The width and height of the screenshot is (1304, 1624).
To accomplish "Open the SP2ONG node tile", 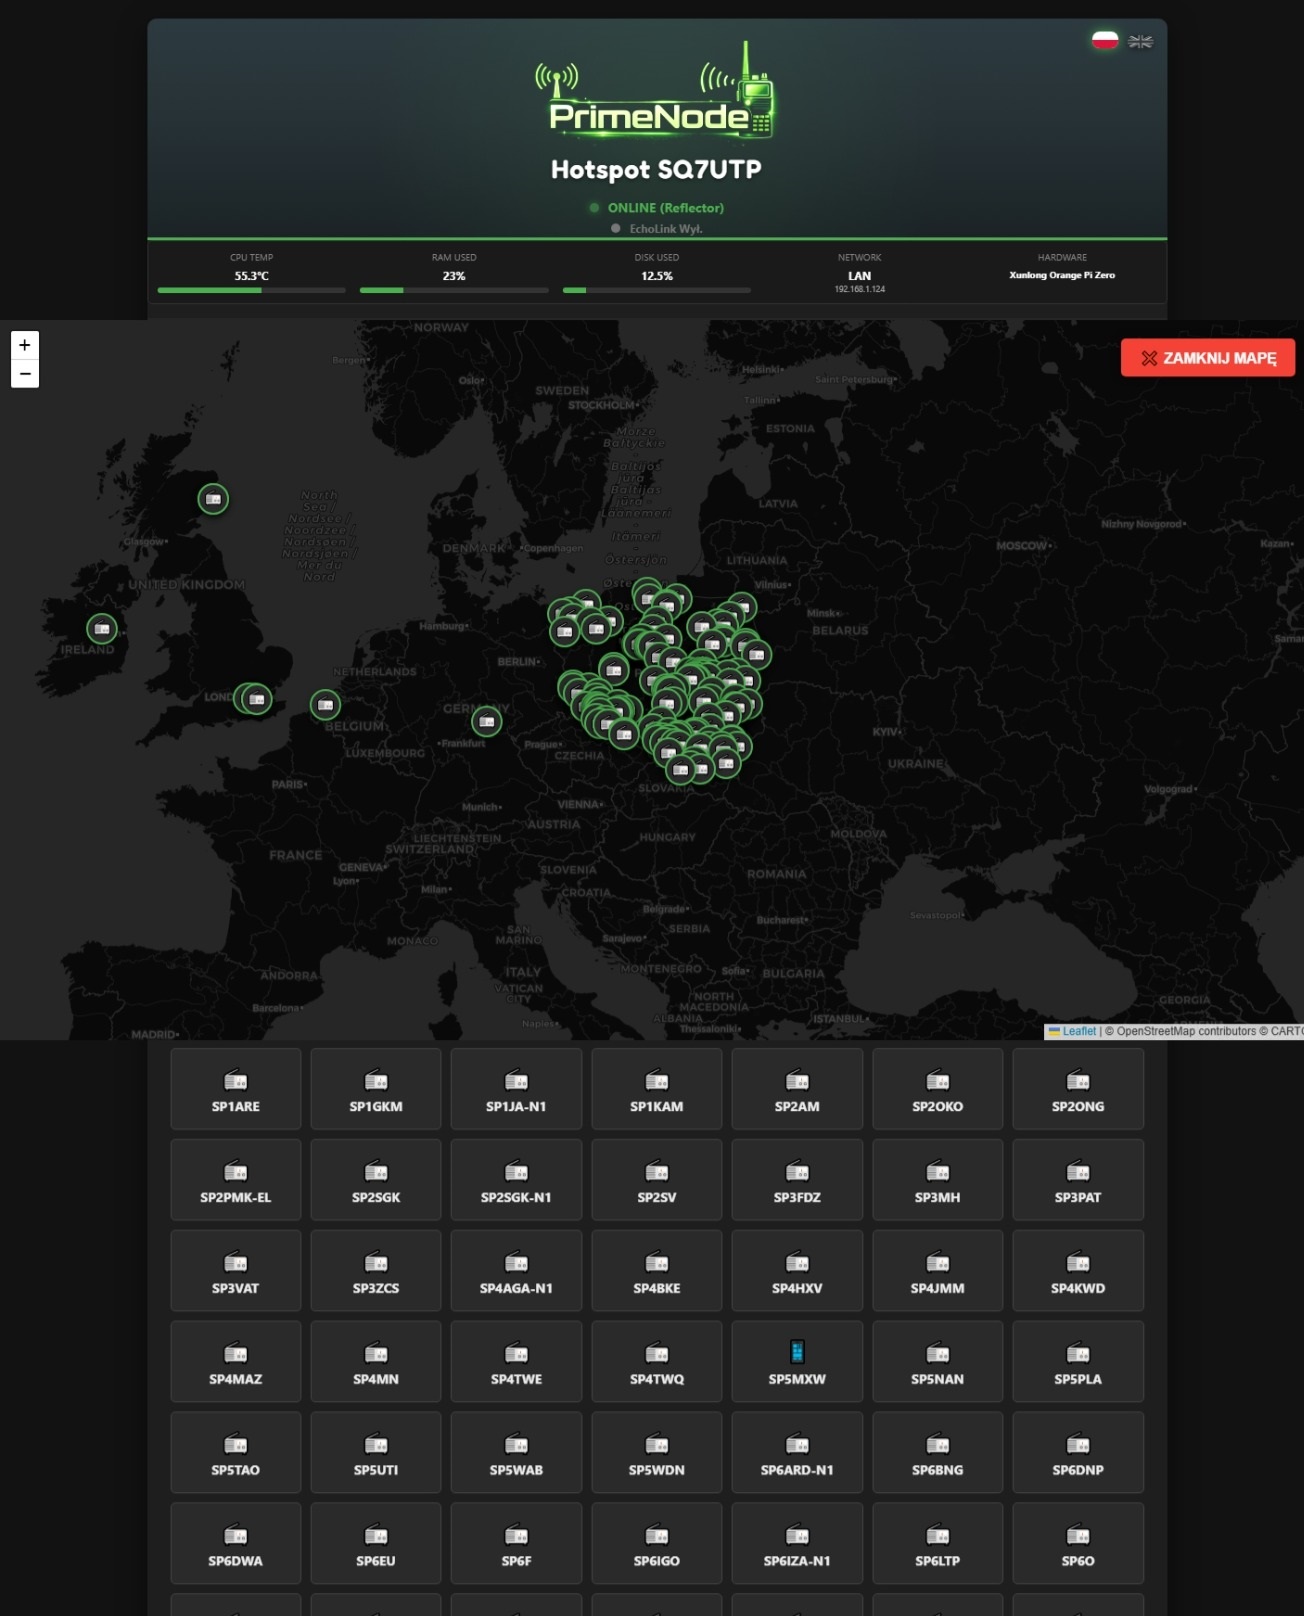I will point(1078,1089).
